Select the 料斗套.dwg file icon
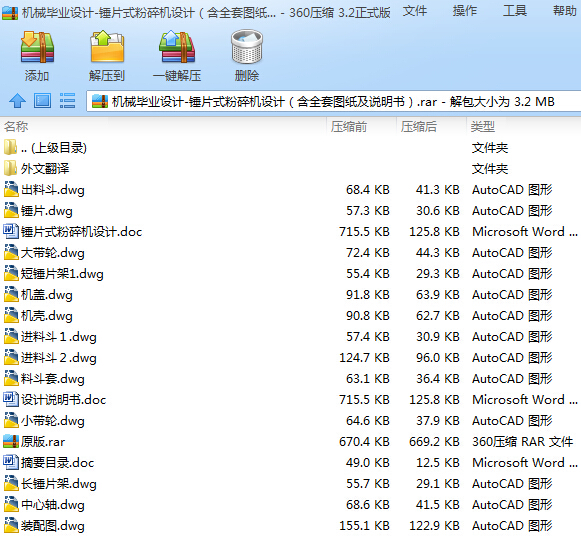The image size is (581, 547). coord(11,378)
